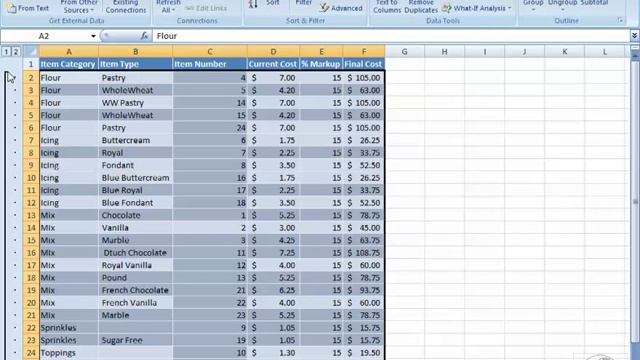
Task: Open the Refresh All dropdown
Action: coord(168,7)
